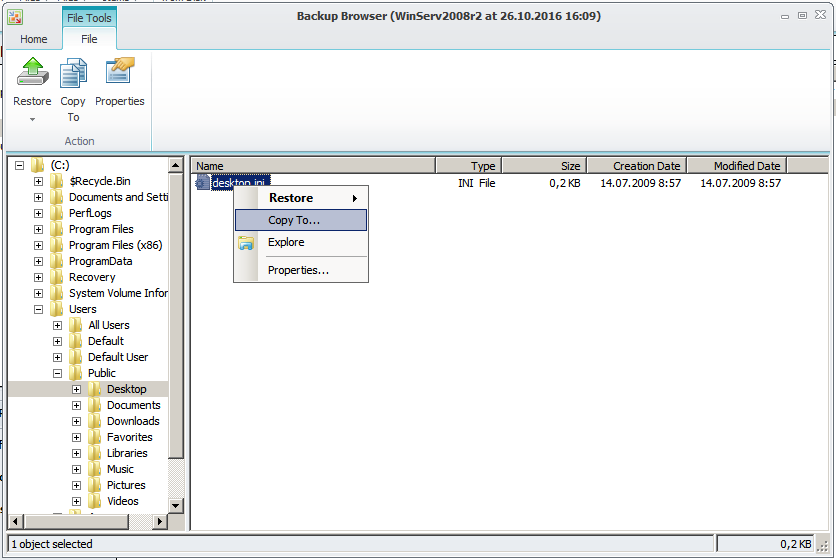The width and height of the screenshot is (836, 560).
Task: Click the Pictures folder icon
Action: 94,485
